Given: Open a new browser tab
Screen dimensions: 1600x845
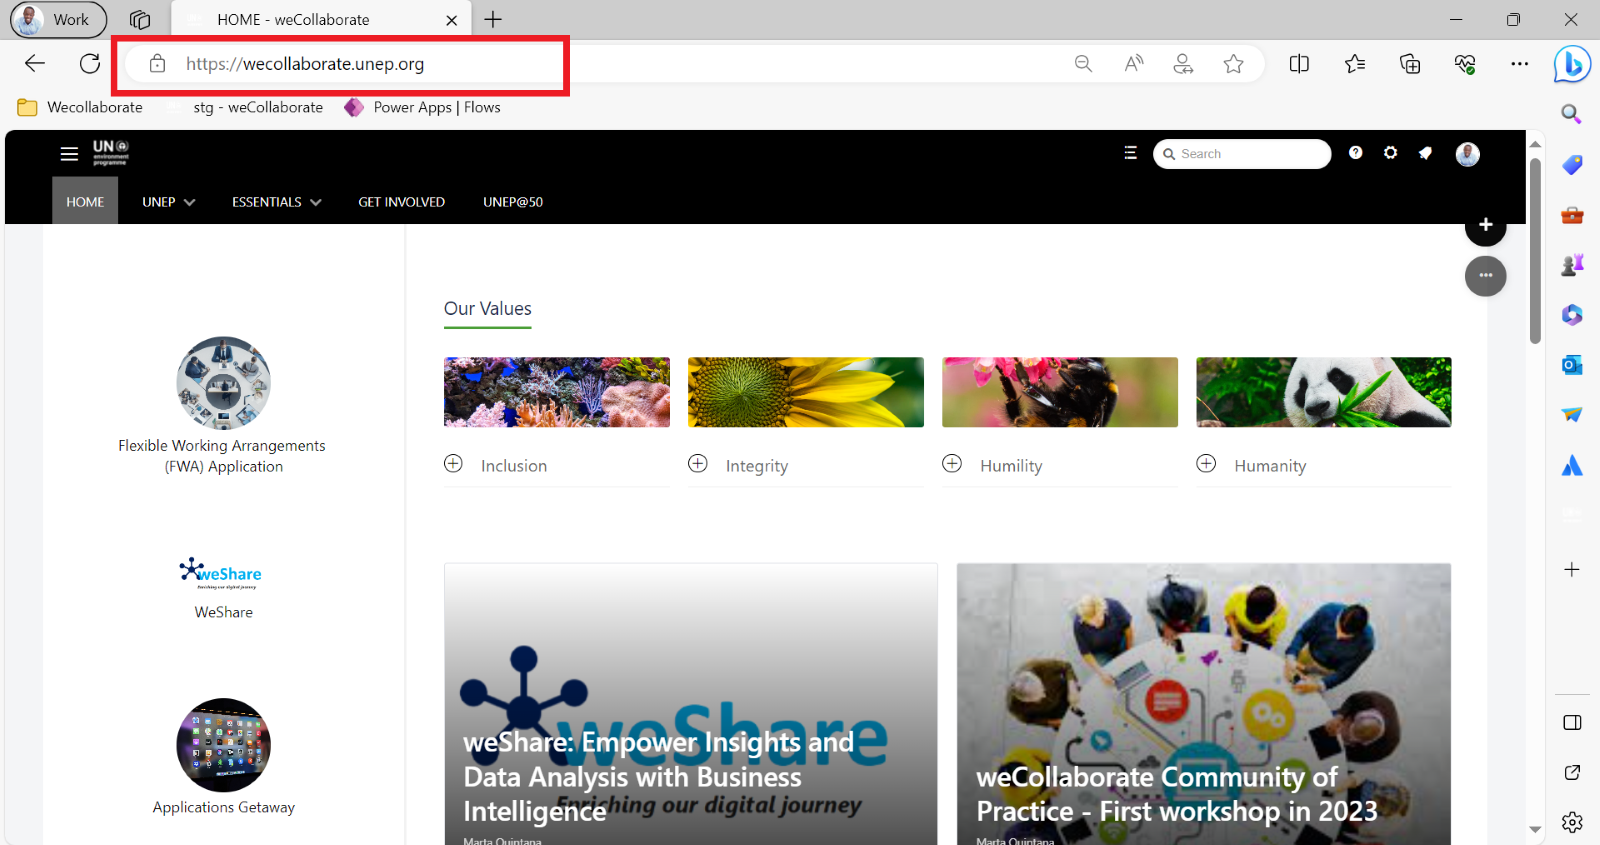Looking at the screenshot, I should (494, 20).
